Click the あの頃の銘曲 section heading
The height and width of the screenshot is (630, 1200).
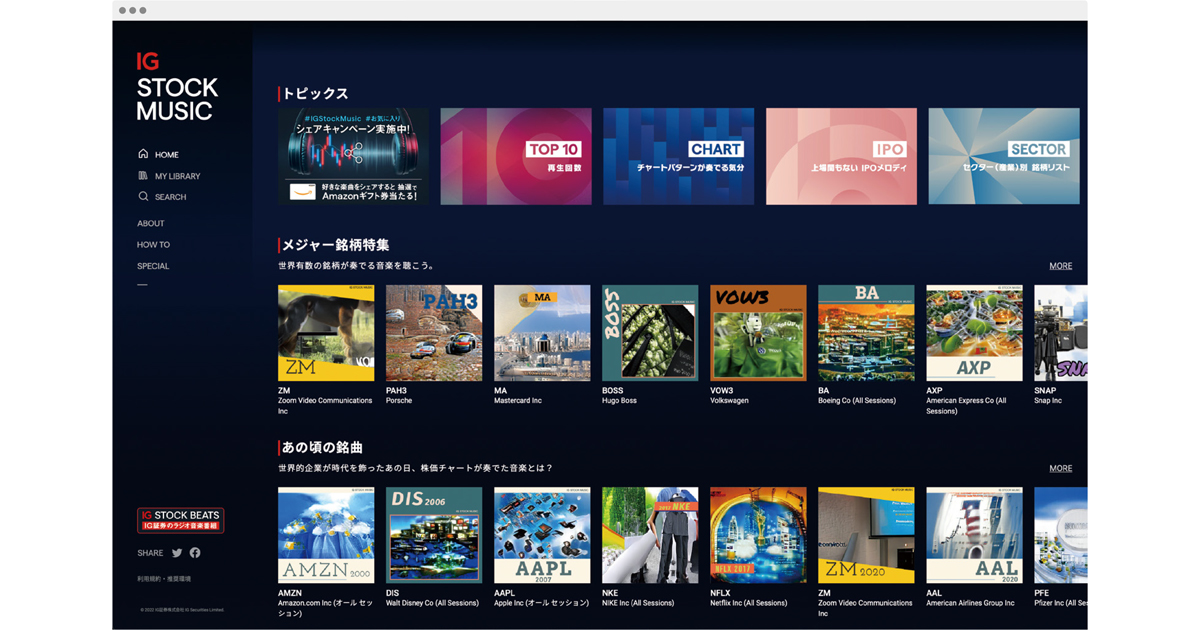pyautogui.click(x=322, y=447)
